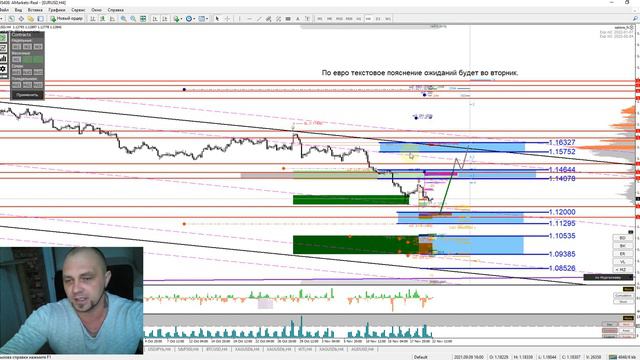640x360 pixels.
Task: Click the 1.12000 price level label
Action: pyautogui.click(x=562, y=212)
